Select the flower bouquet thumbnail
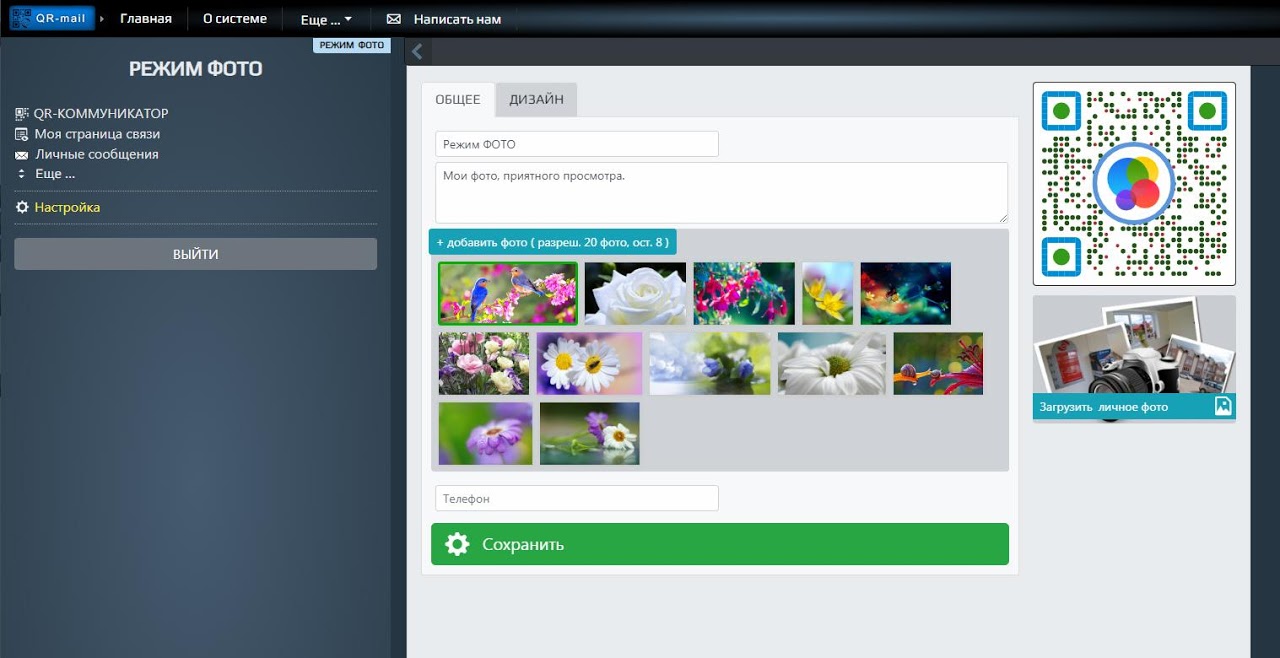The width and height of the screenshot is (1280, 658). 484,364
